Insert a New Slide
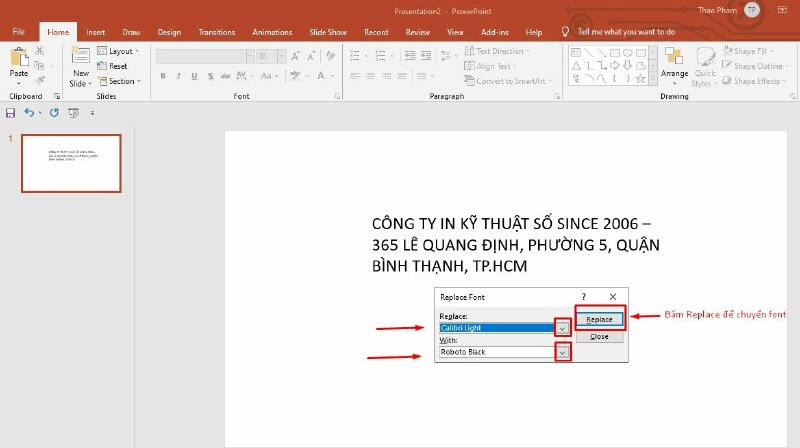 point(81,67)
